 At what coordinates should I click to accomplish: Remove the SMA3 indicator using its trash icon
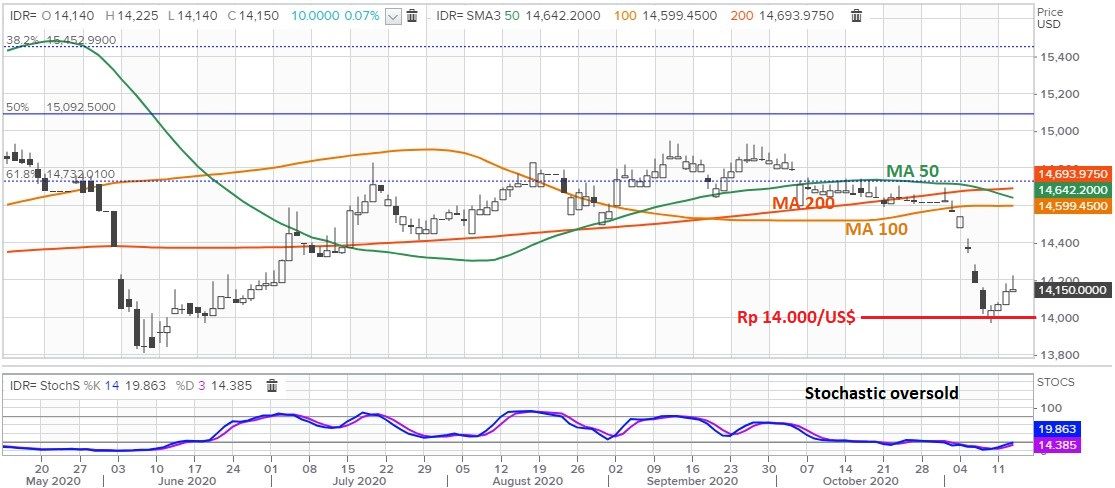pos(856,16)
